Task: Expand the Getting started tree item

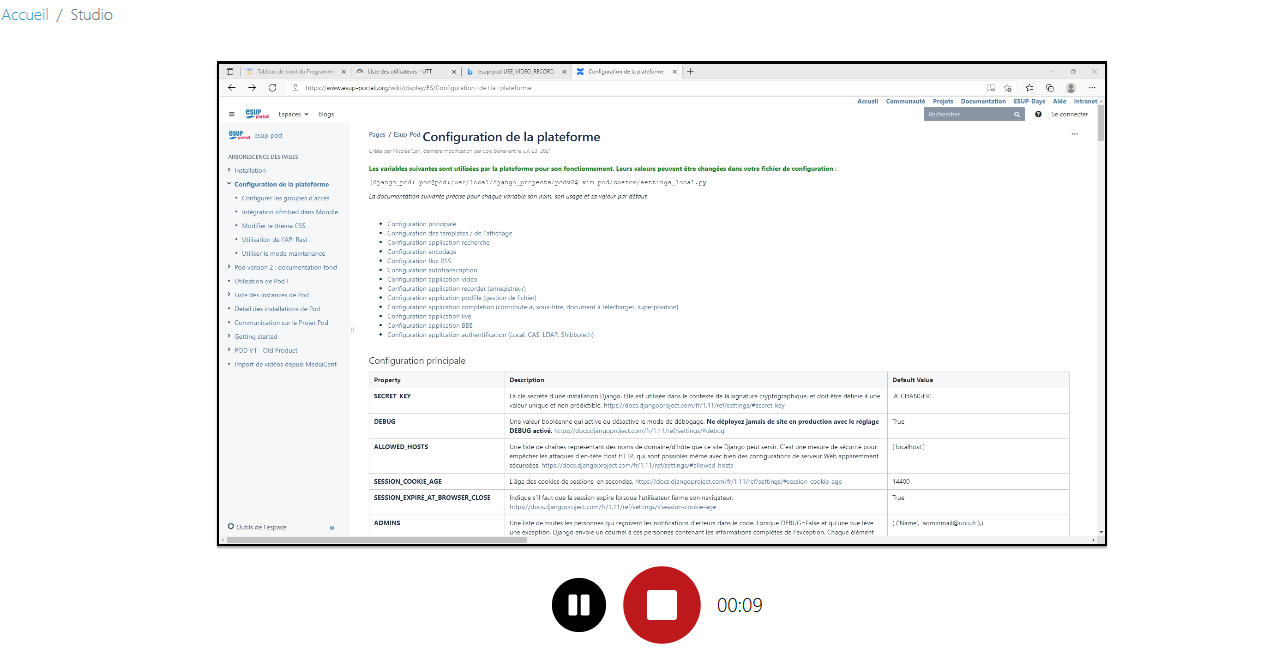Action: 229,337
